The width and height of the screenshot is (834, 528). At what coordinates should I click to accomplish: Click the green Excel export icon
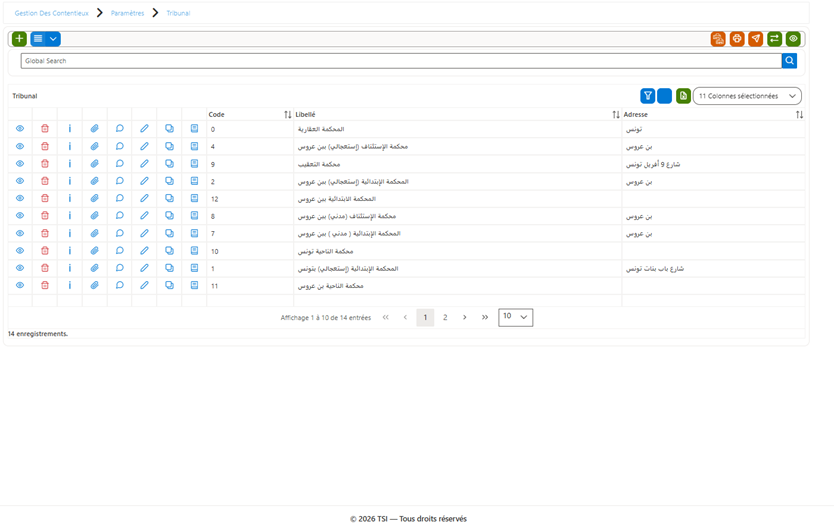click(x=683, y=96)
